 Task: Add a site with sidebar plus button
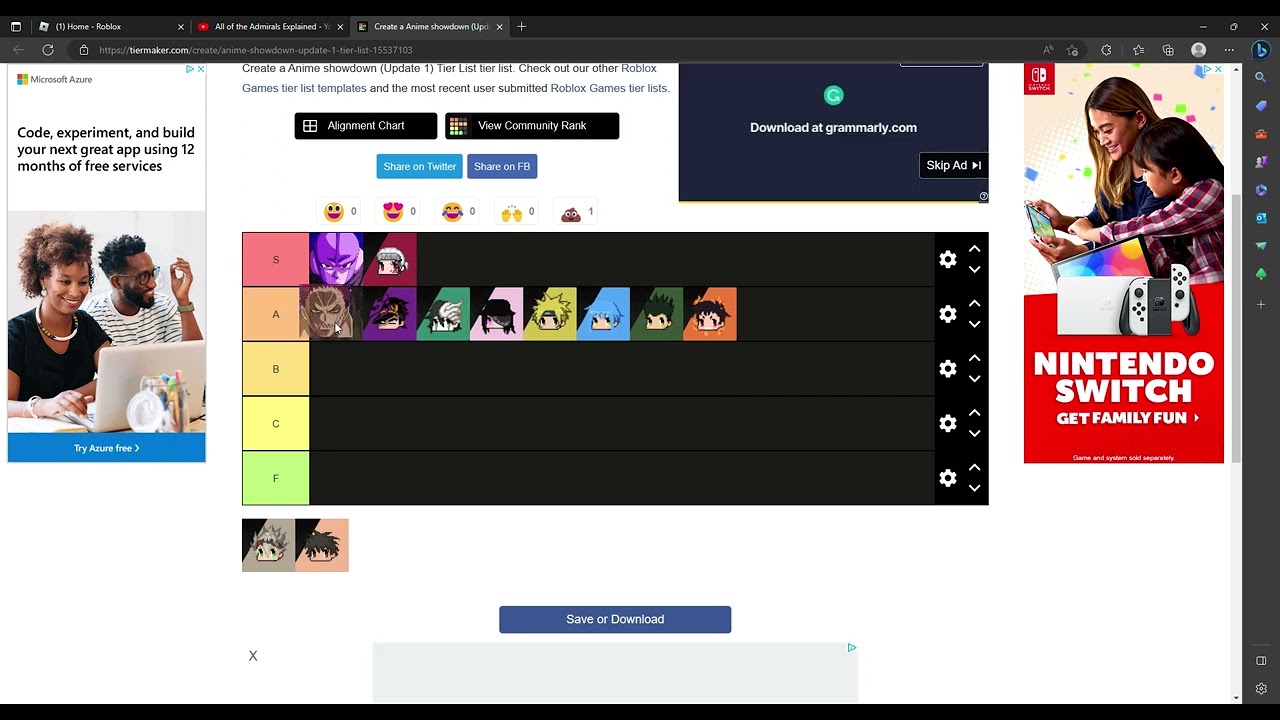1261,304
